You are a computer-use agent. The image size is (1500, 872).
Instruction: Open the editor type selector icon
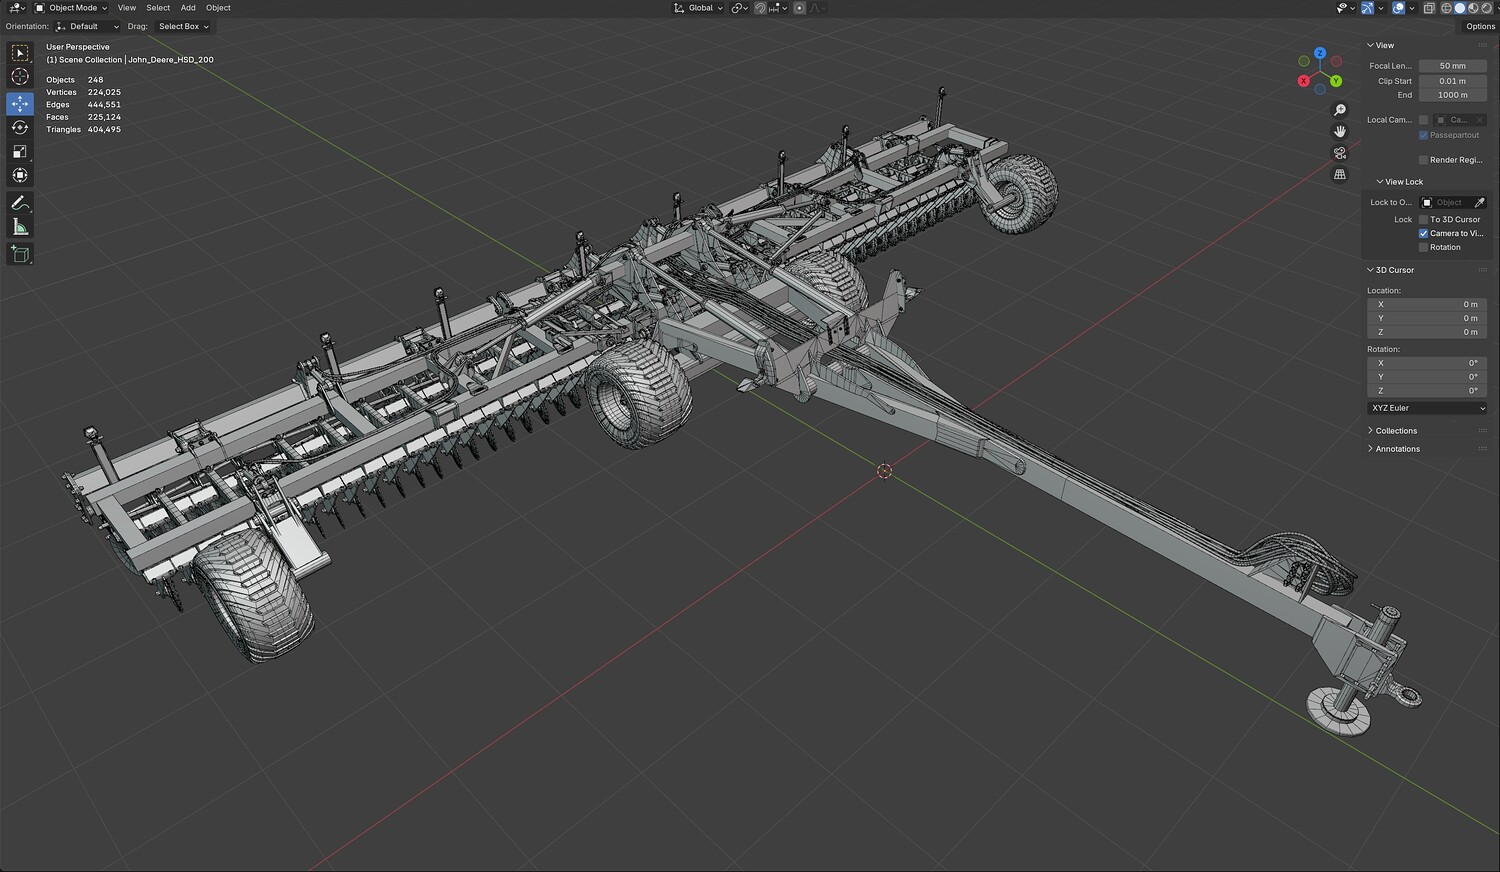click(x=17, y=8)
